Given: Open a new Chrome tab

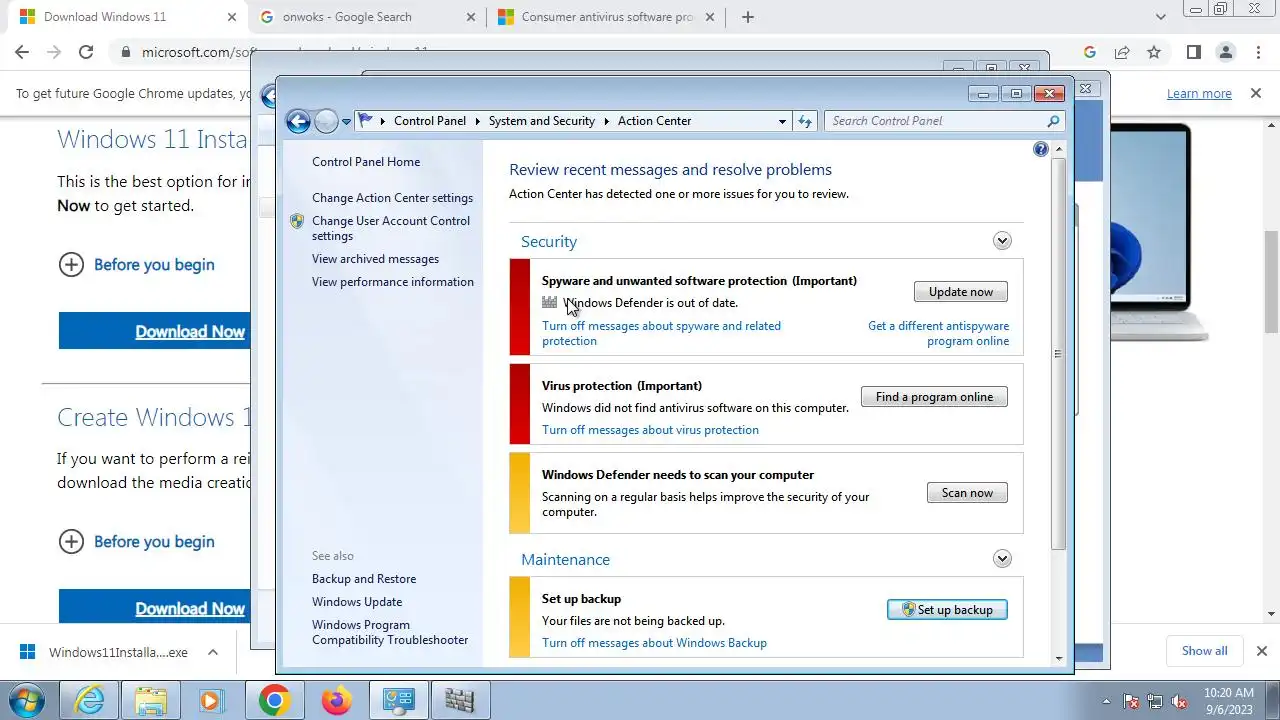Looking at the screenshot, I should [748, 17].
